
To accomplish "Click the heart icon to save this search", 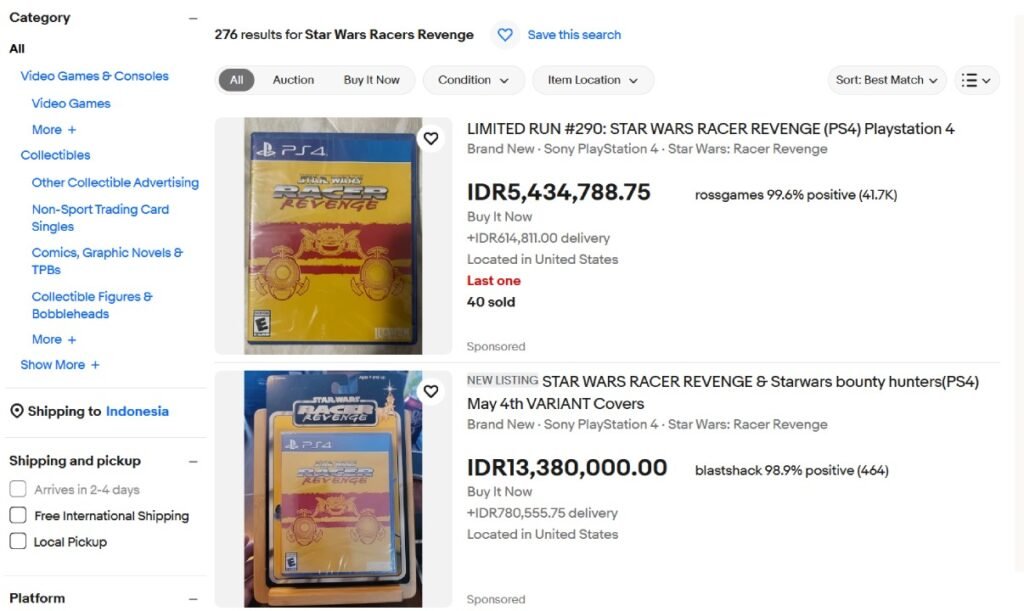I will tap(505, 35).
